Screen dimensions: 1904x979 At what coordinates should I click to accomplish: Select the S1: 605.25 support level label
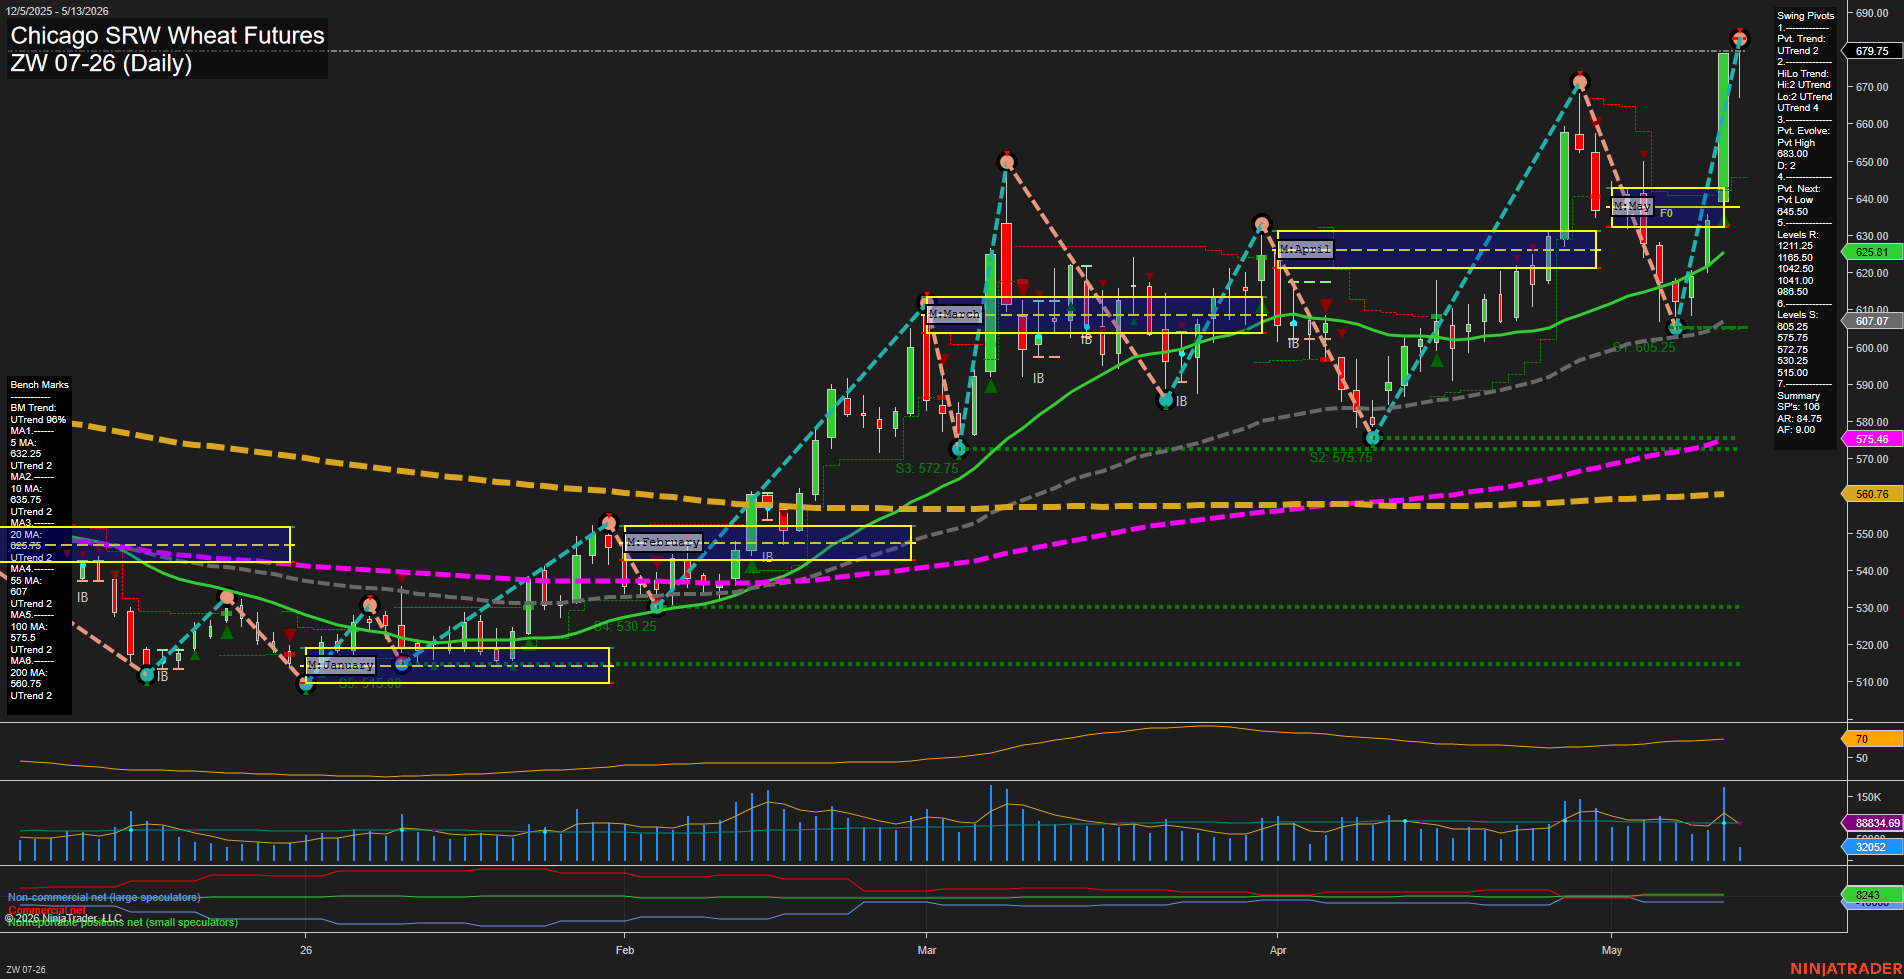1644,348
